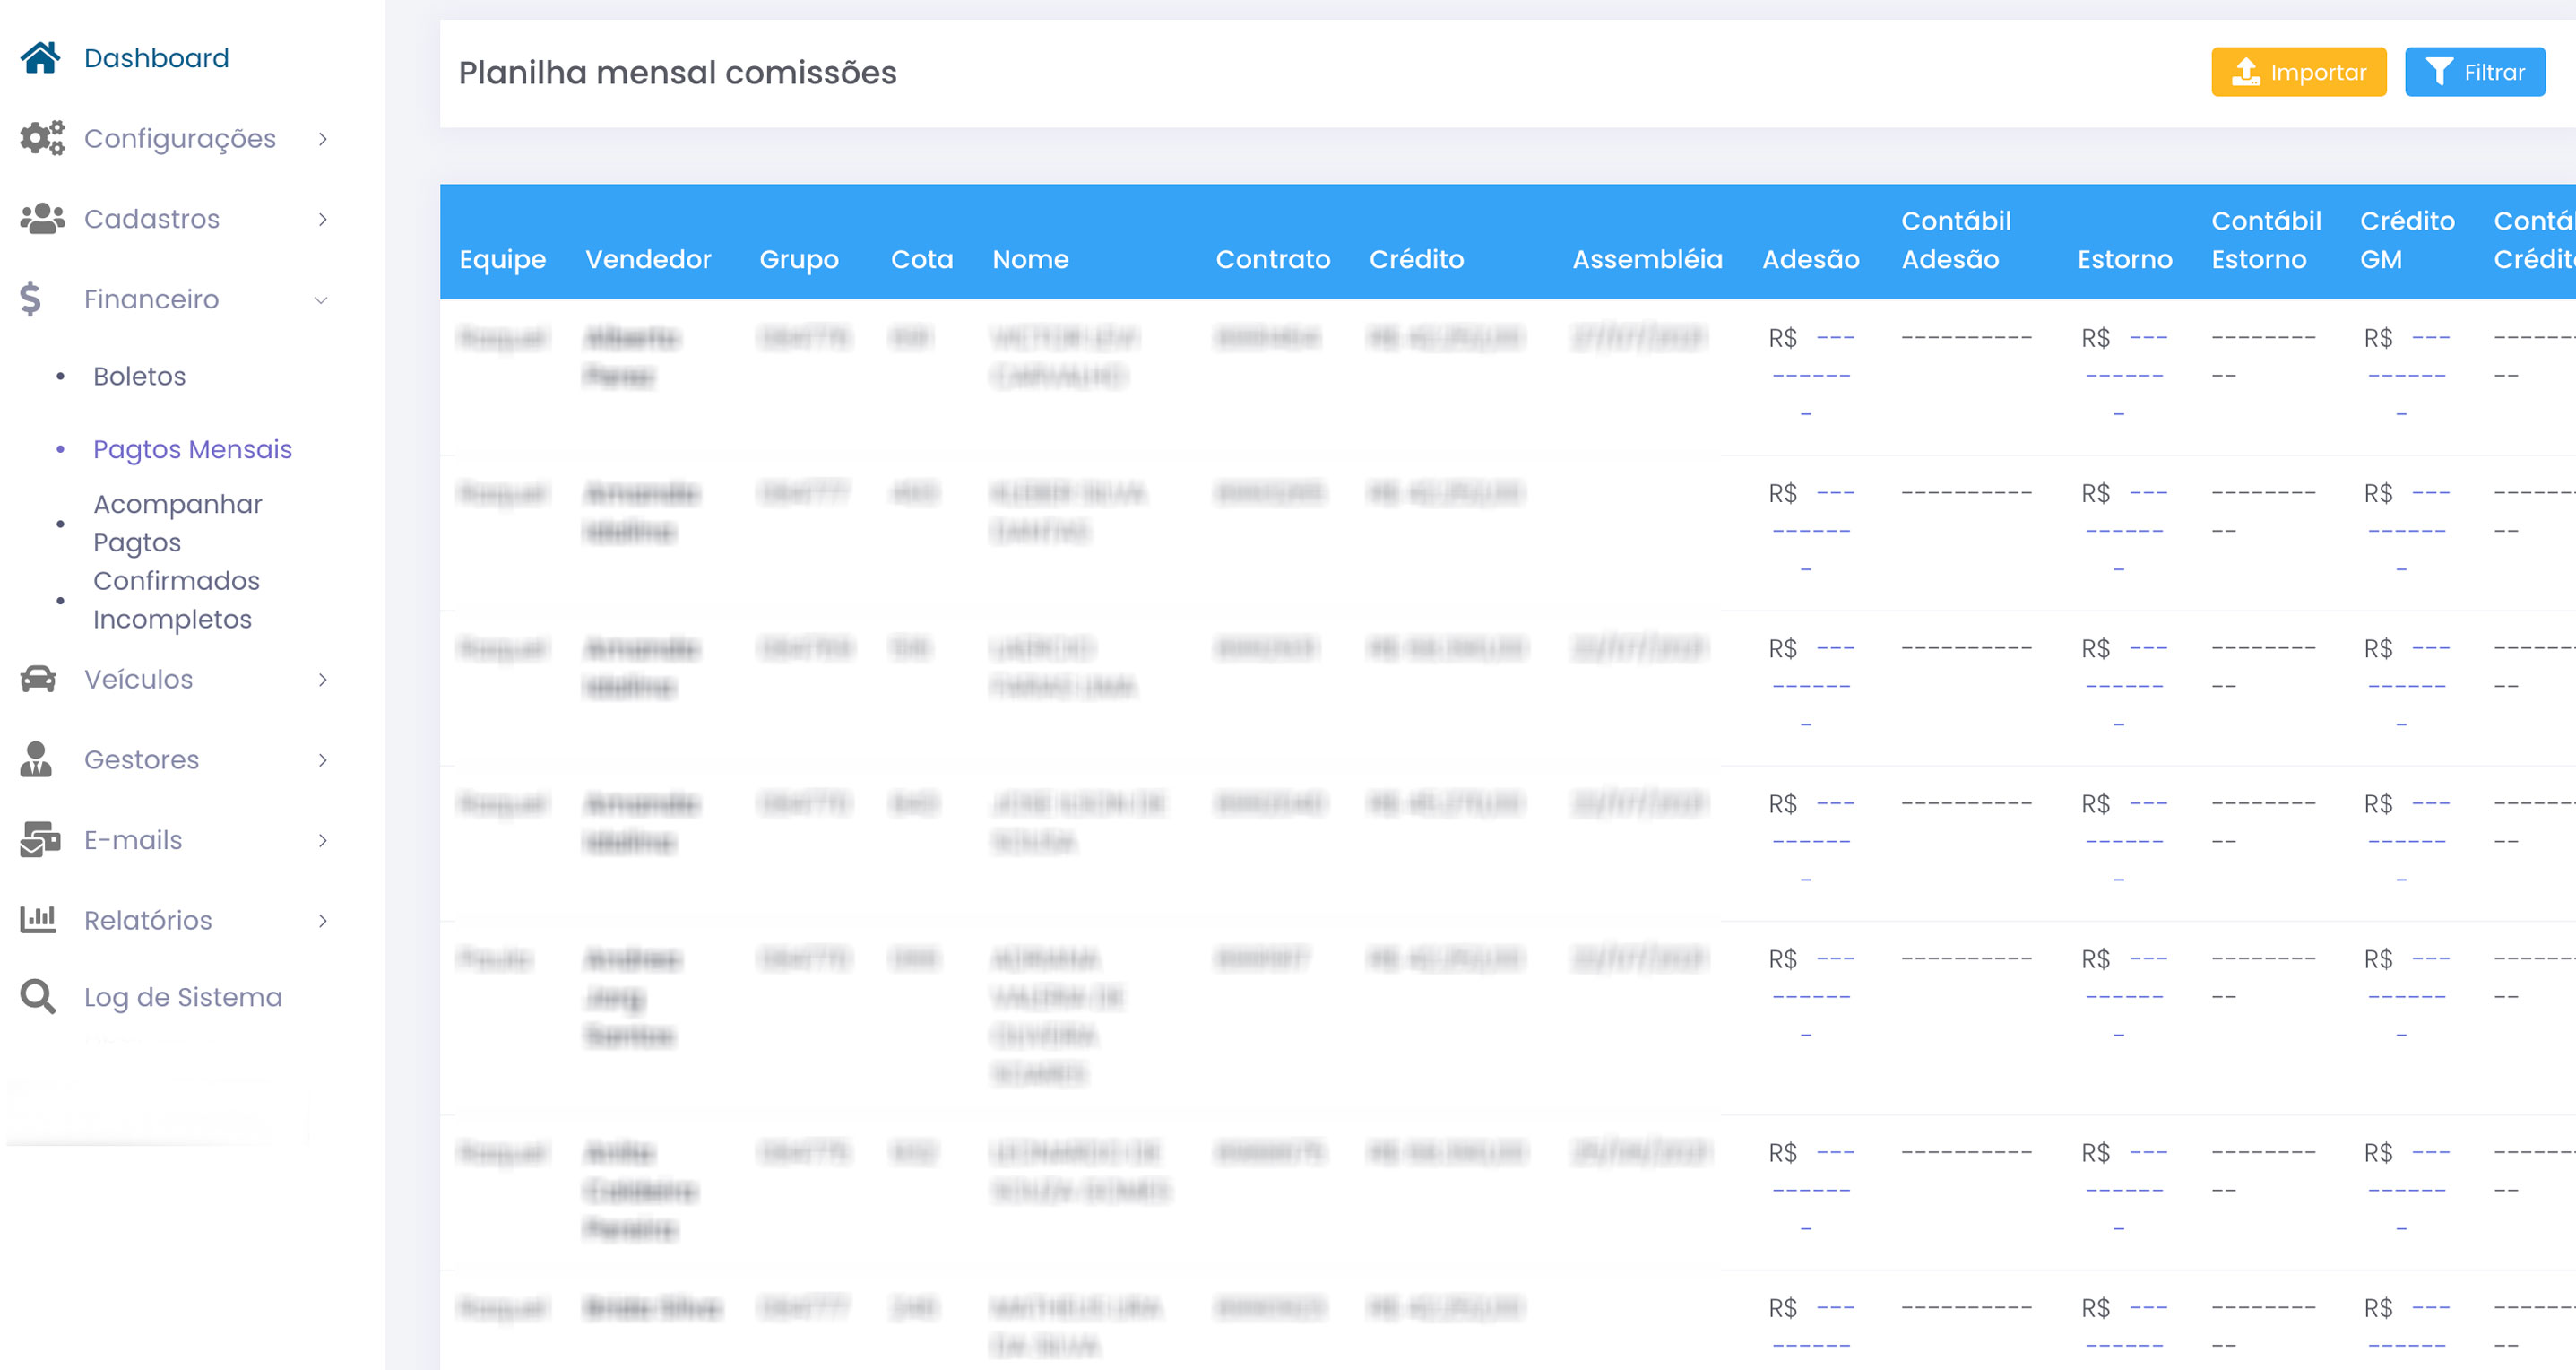This screenshot has height=1370, width=2576.
Task: Click the Planilha mensal comissões title
Action: [677, 73]
